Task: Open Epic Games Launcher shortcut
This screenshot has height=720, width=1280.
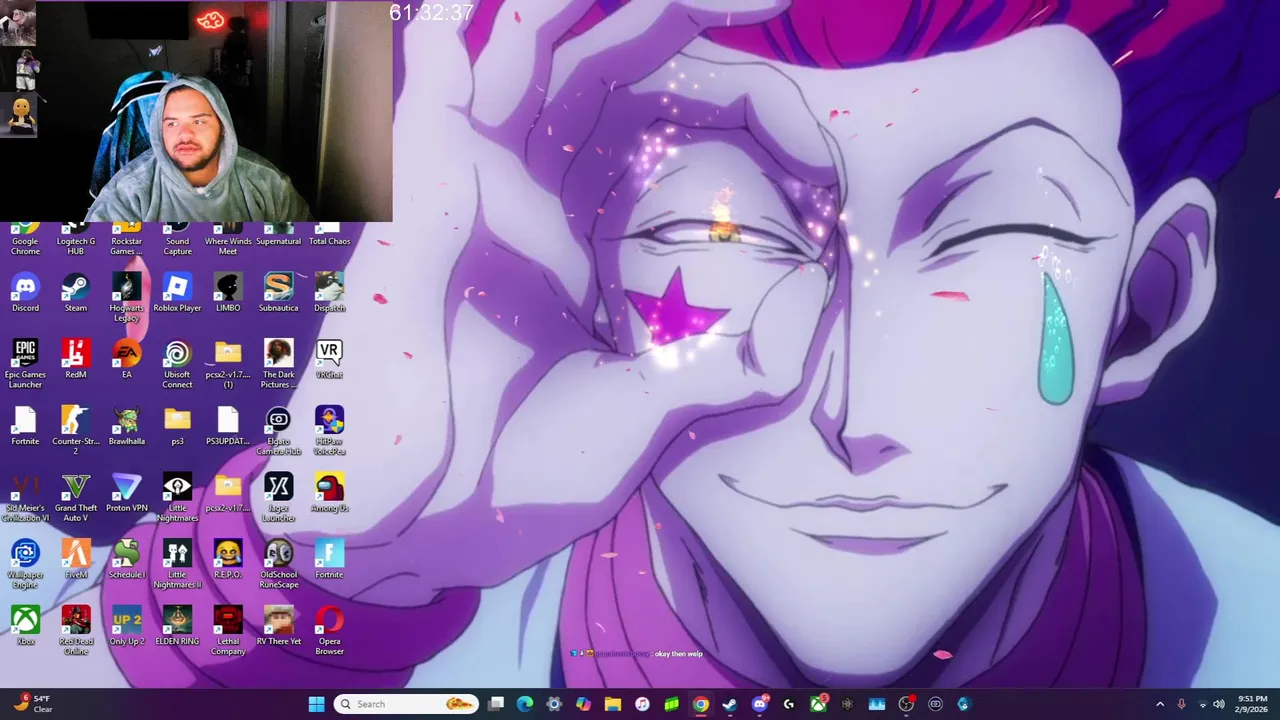Action: pos(25,364)
